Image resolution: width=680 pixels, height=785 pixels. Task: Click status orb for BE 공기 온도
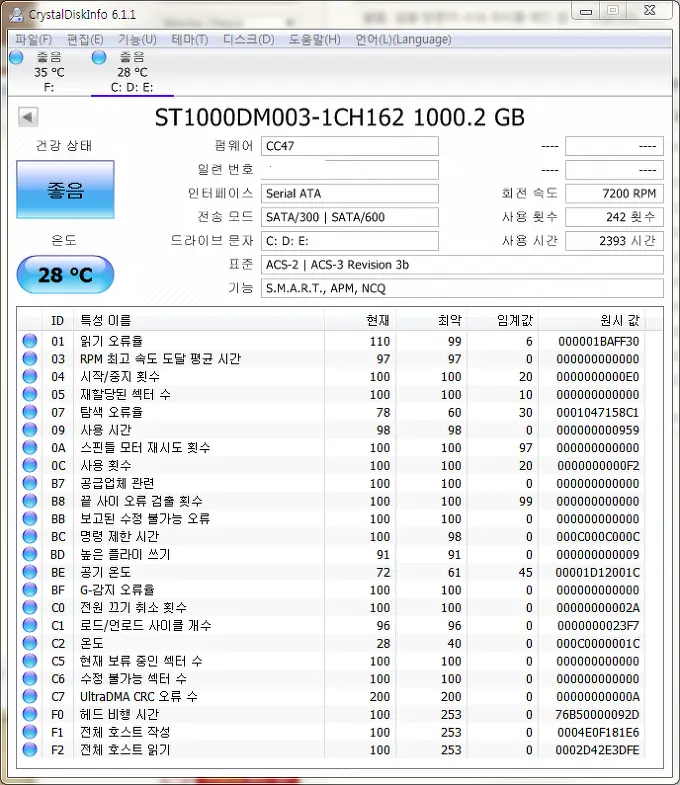pos(30,572)
